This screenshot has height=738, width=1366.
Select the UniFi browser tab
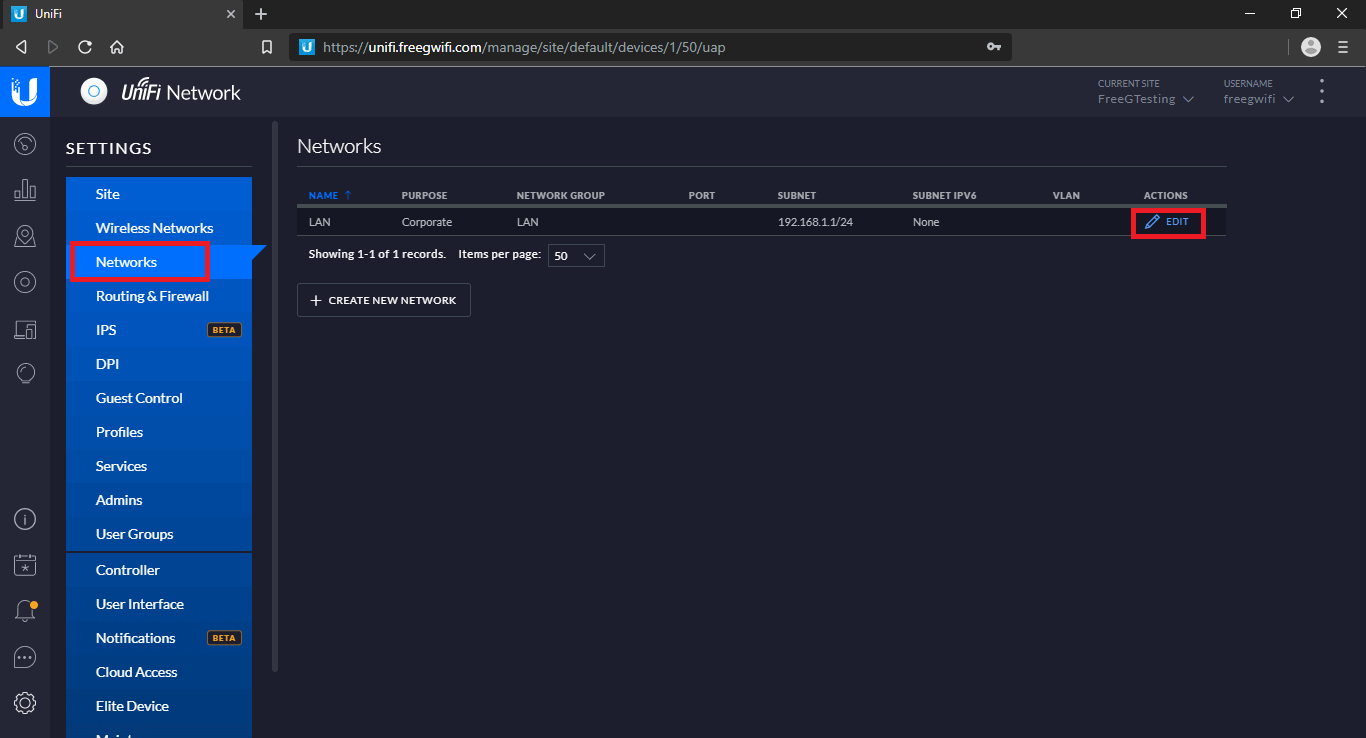click(x=121, y=14)
